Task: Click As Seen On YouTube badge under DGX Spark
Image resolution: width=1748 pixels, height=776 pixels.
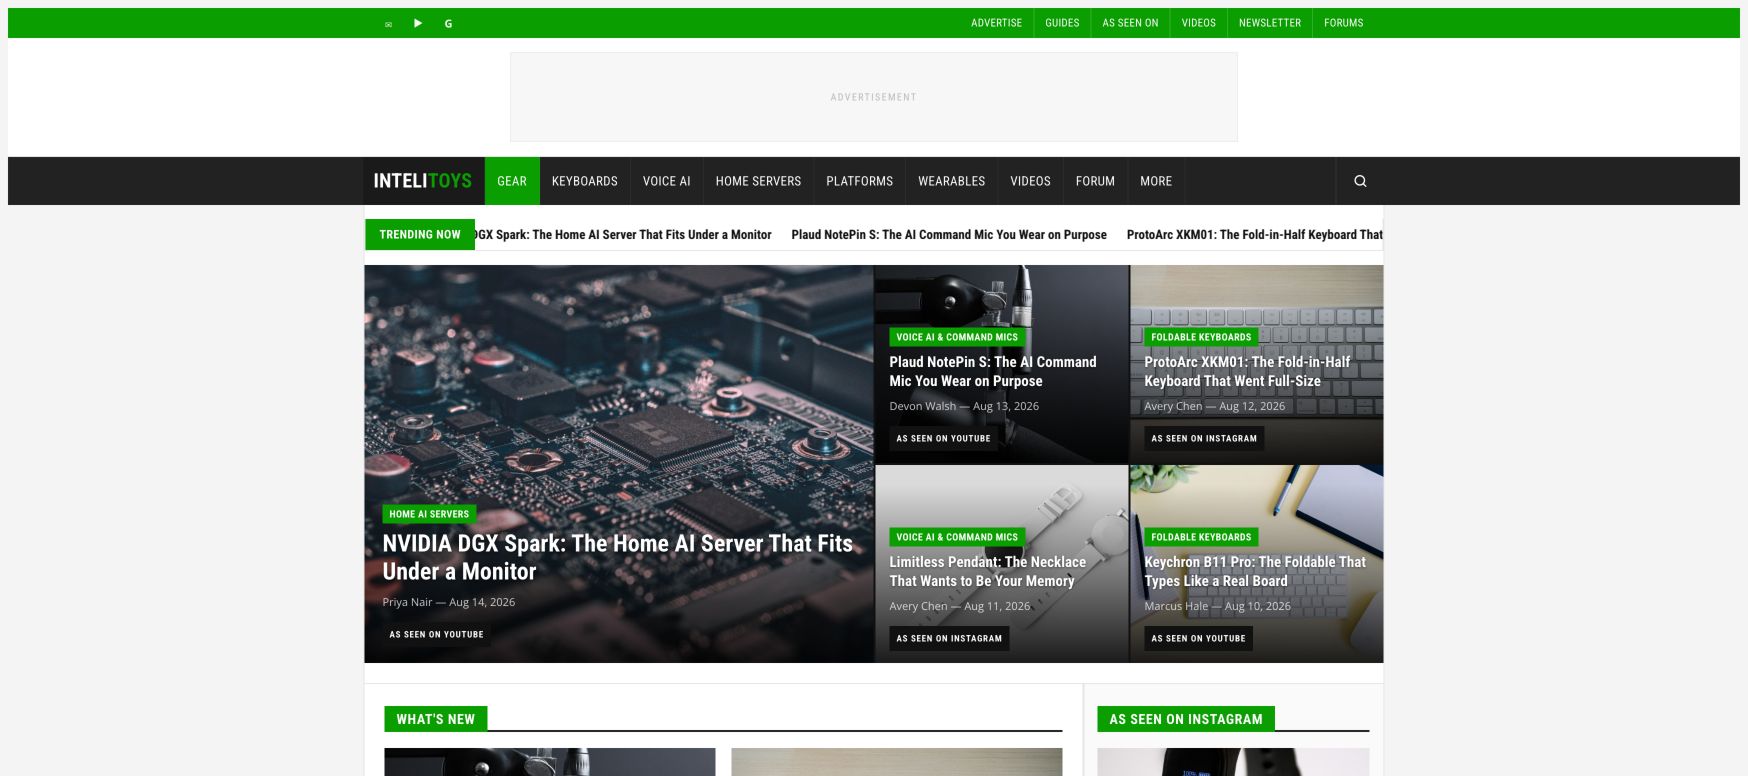Action: [436, 634]
